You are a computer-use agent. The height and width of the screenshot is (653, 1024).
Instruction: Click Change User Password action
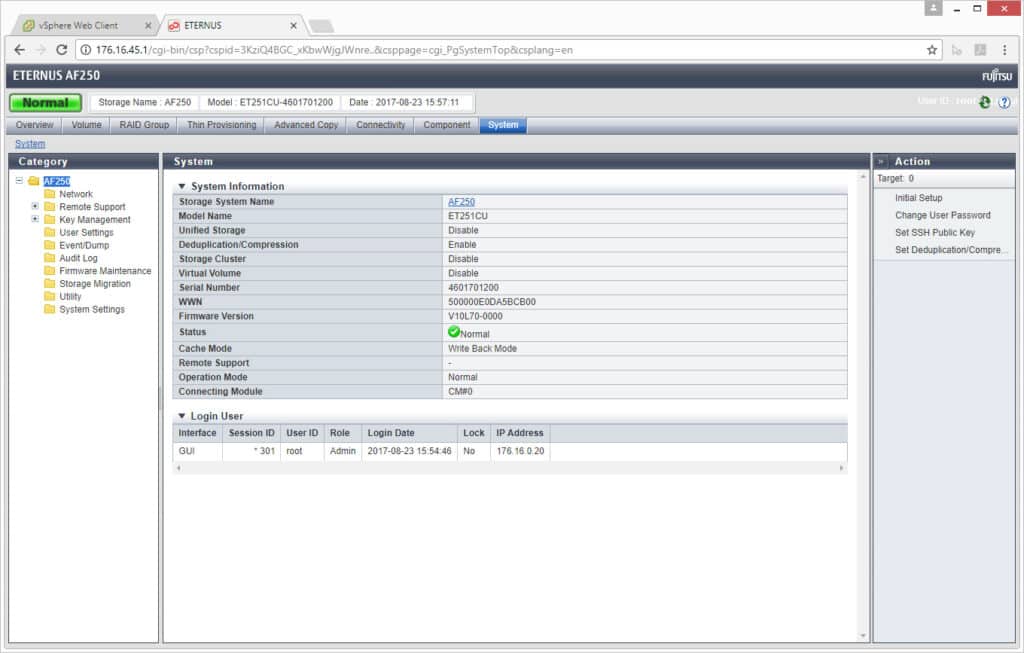tap(942, 215)
